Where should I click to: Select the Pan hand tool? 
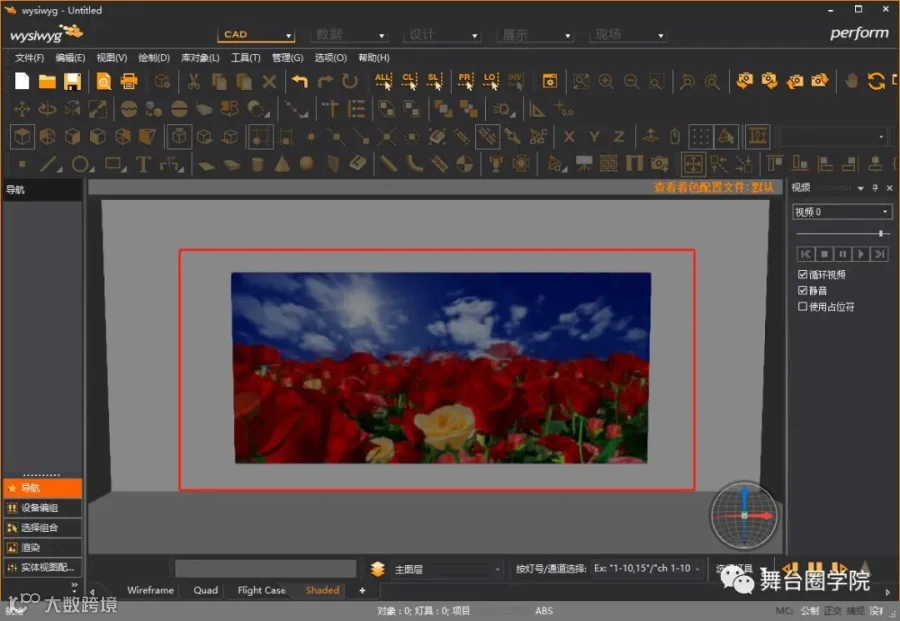pos(851,82)
